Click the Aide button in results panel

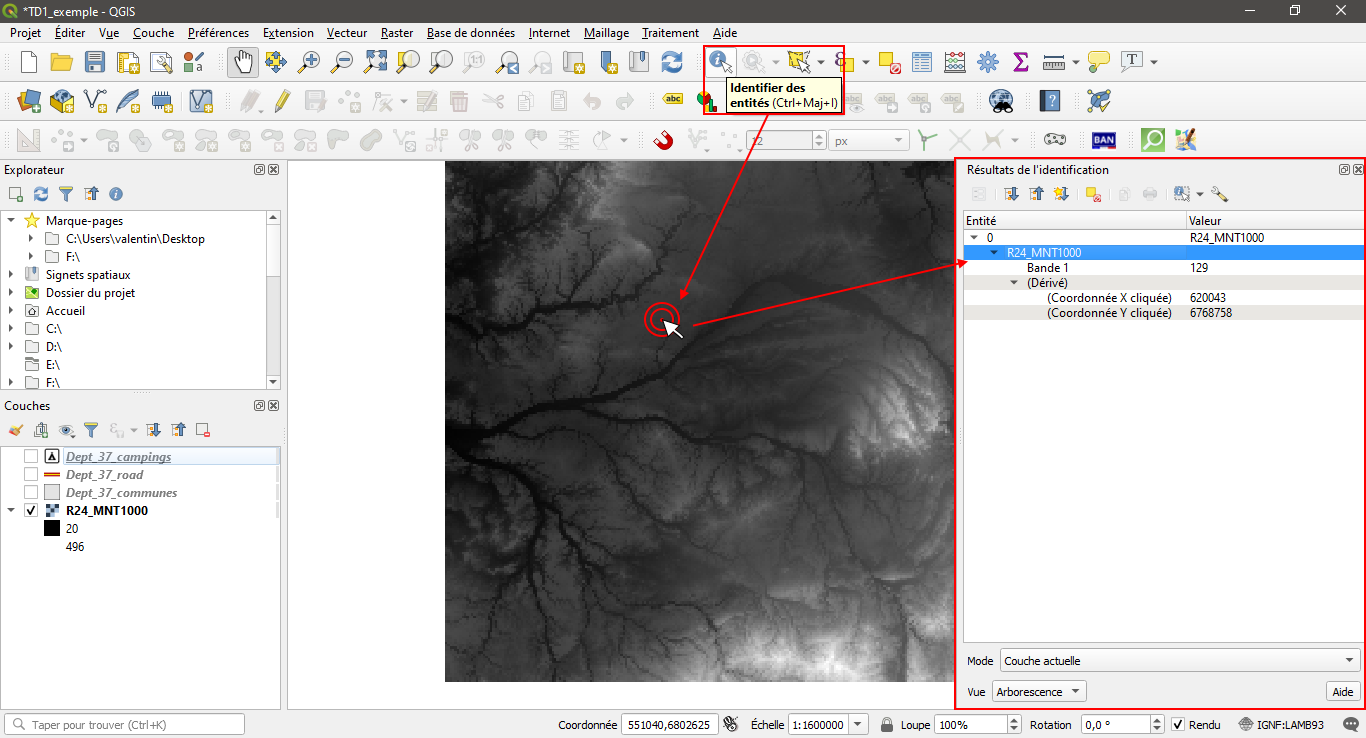click(x=1343, y=692)
